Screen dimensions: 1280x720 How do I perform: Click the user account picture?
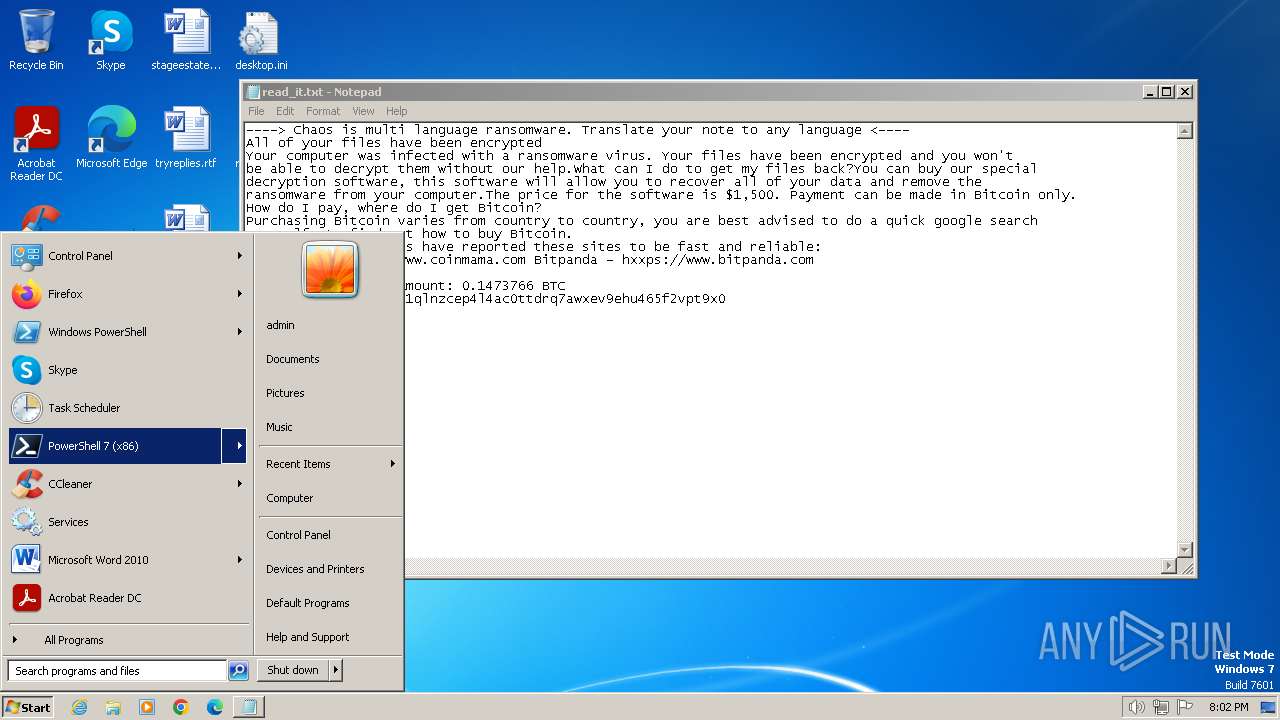click(x=330, y=270)
